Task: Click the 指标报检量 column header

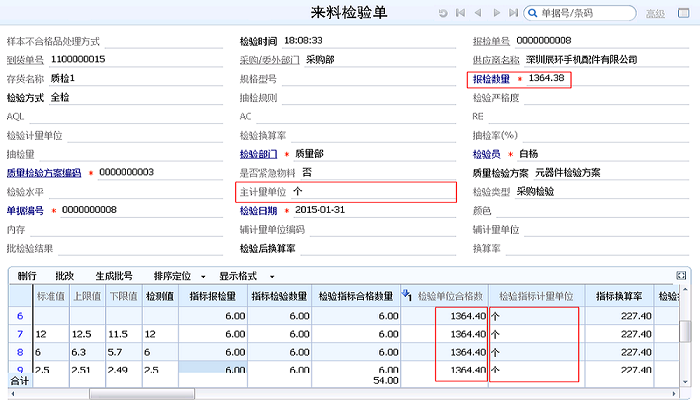Action: (212, 296)
